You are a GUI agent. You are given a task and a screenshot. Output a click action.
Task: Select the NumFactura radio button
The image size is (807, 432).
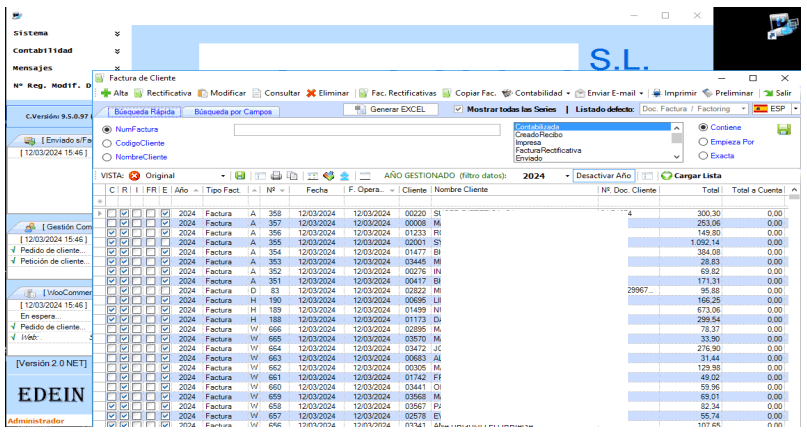click(107, 129)
